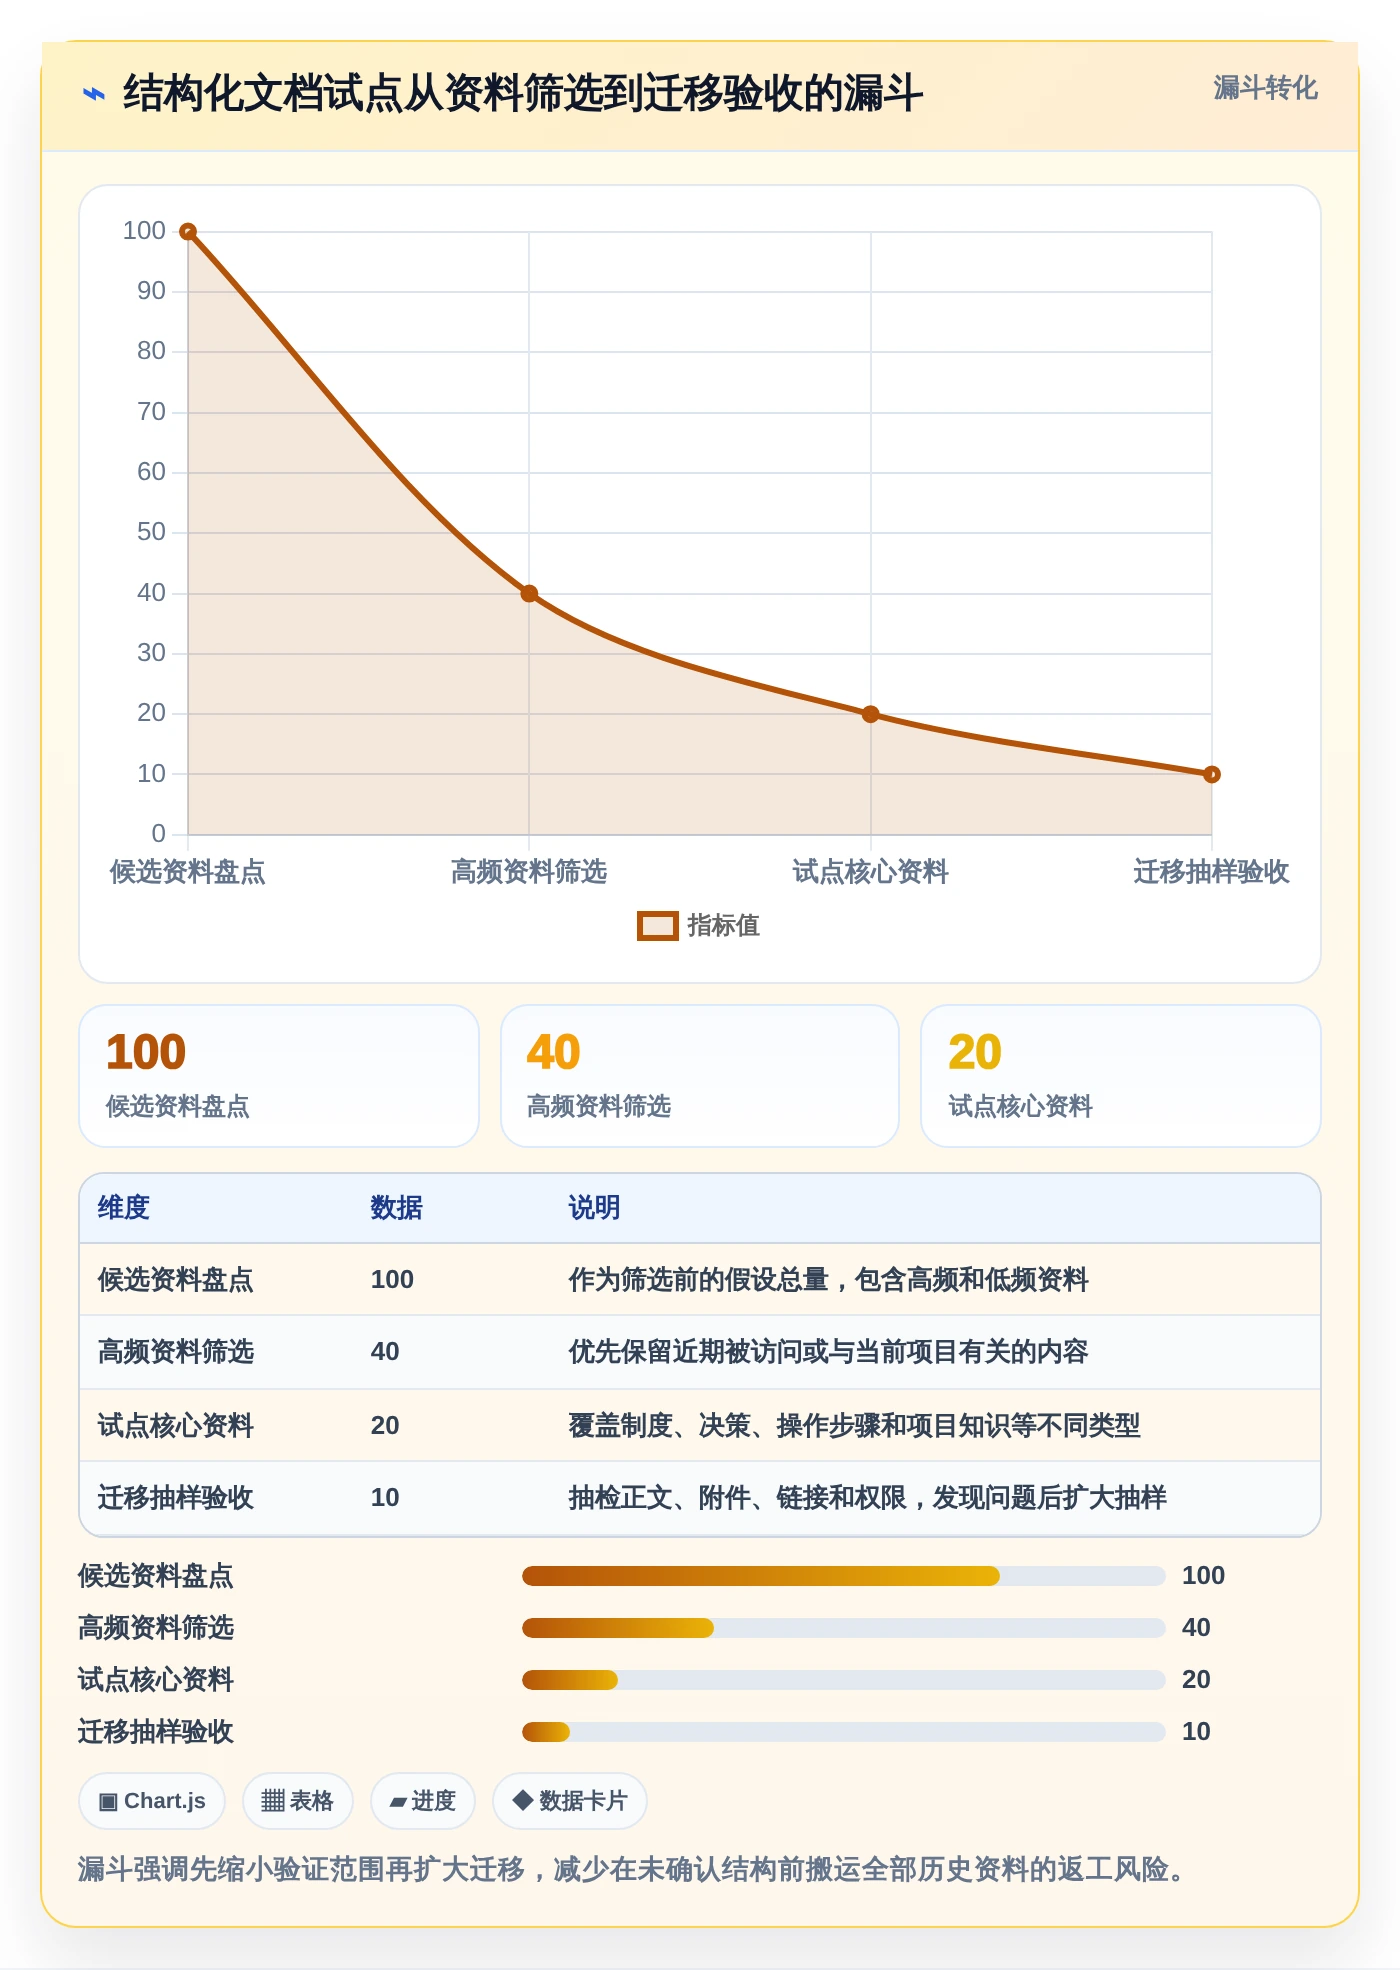1400x1970 pixels.
Task: Click the progress label 迁移抽样验收
Action: (x=156, y=1732)
